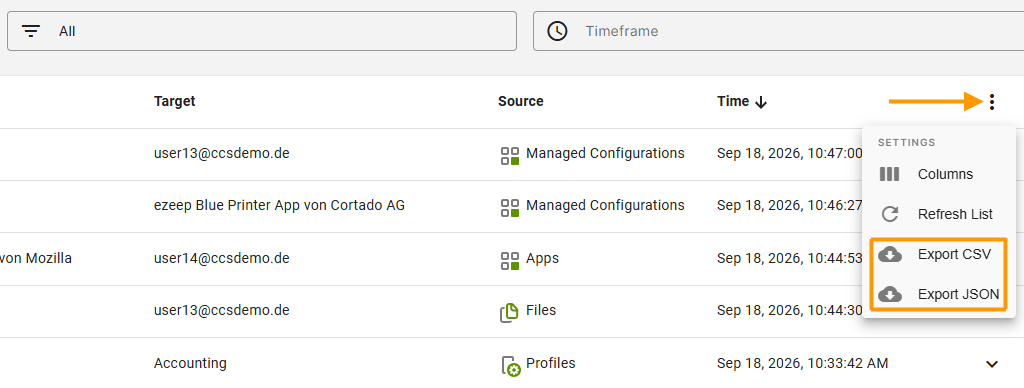Click the 10:47:00 timestamp cell
The width and height of the screenshot is (1024, 388).
(x=790, y=154)
